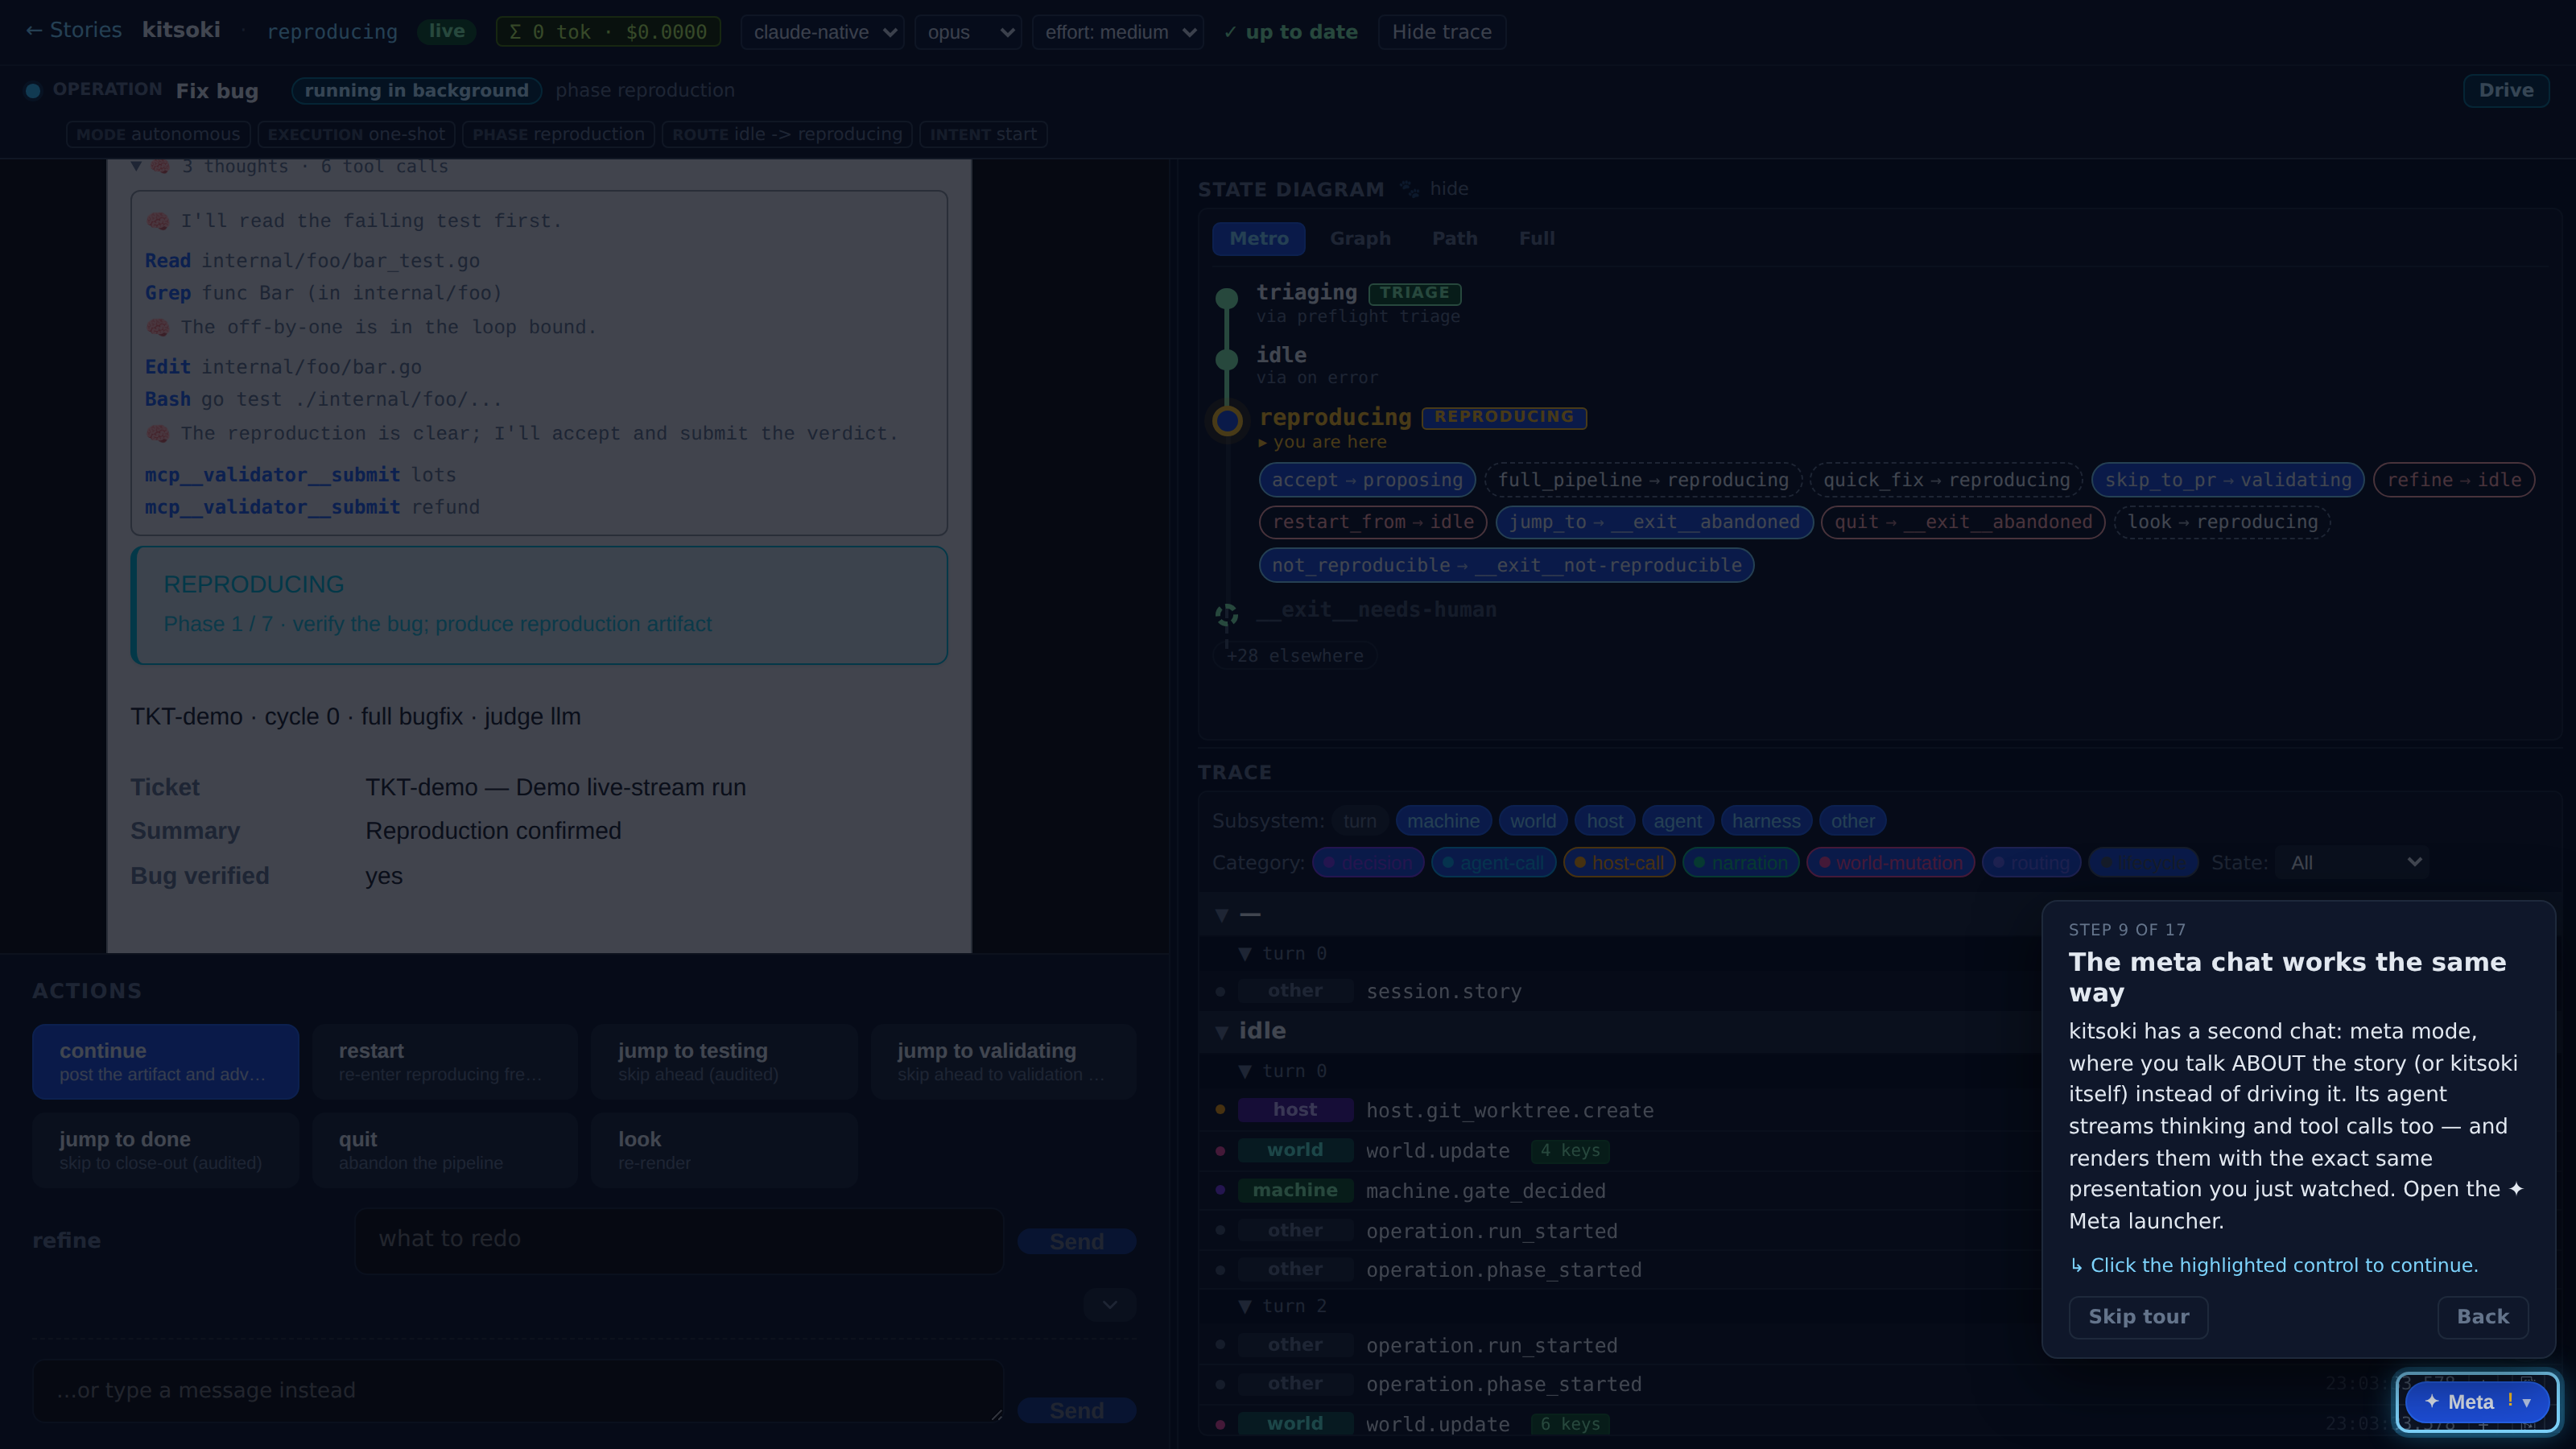This screenshot has height=1449, width=2576.
Task: Change the effort: medium dropdown
Action: [1117, 32]
